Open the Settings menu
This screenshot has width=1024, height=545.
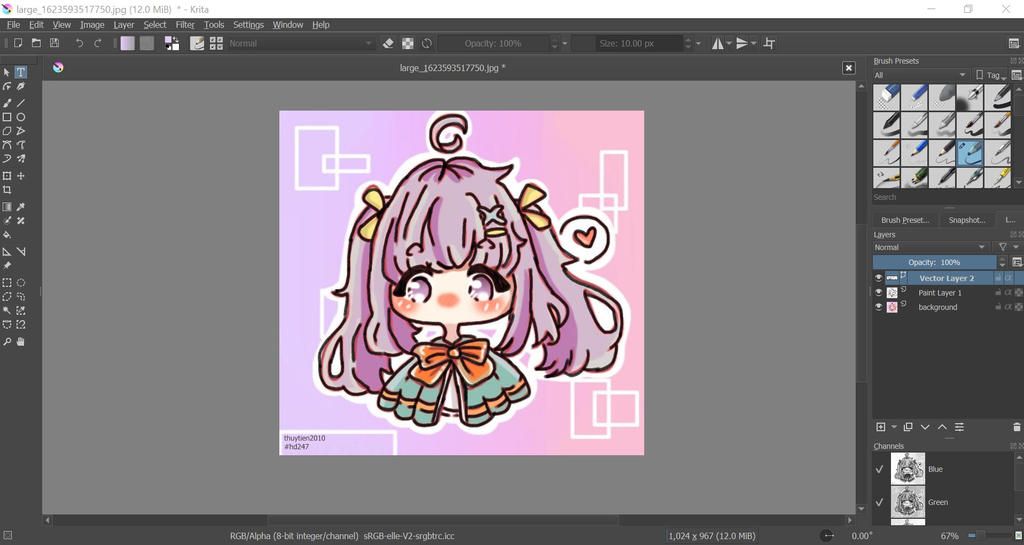click(x=248, y=25)
